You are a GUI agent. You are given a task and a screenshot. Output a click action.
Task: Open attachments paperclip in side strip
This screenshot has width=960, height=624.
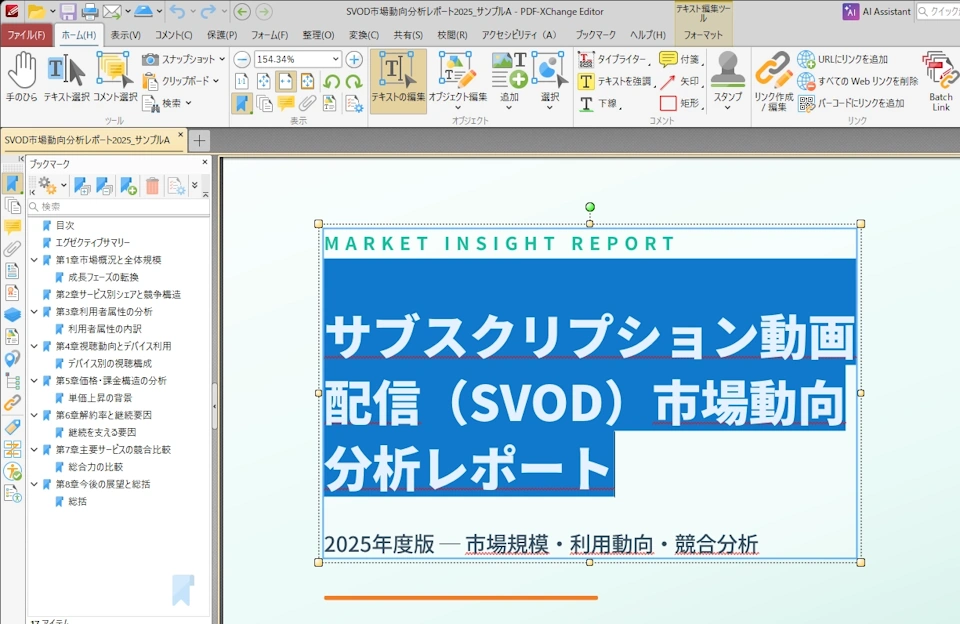tap(12, 249)
